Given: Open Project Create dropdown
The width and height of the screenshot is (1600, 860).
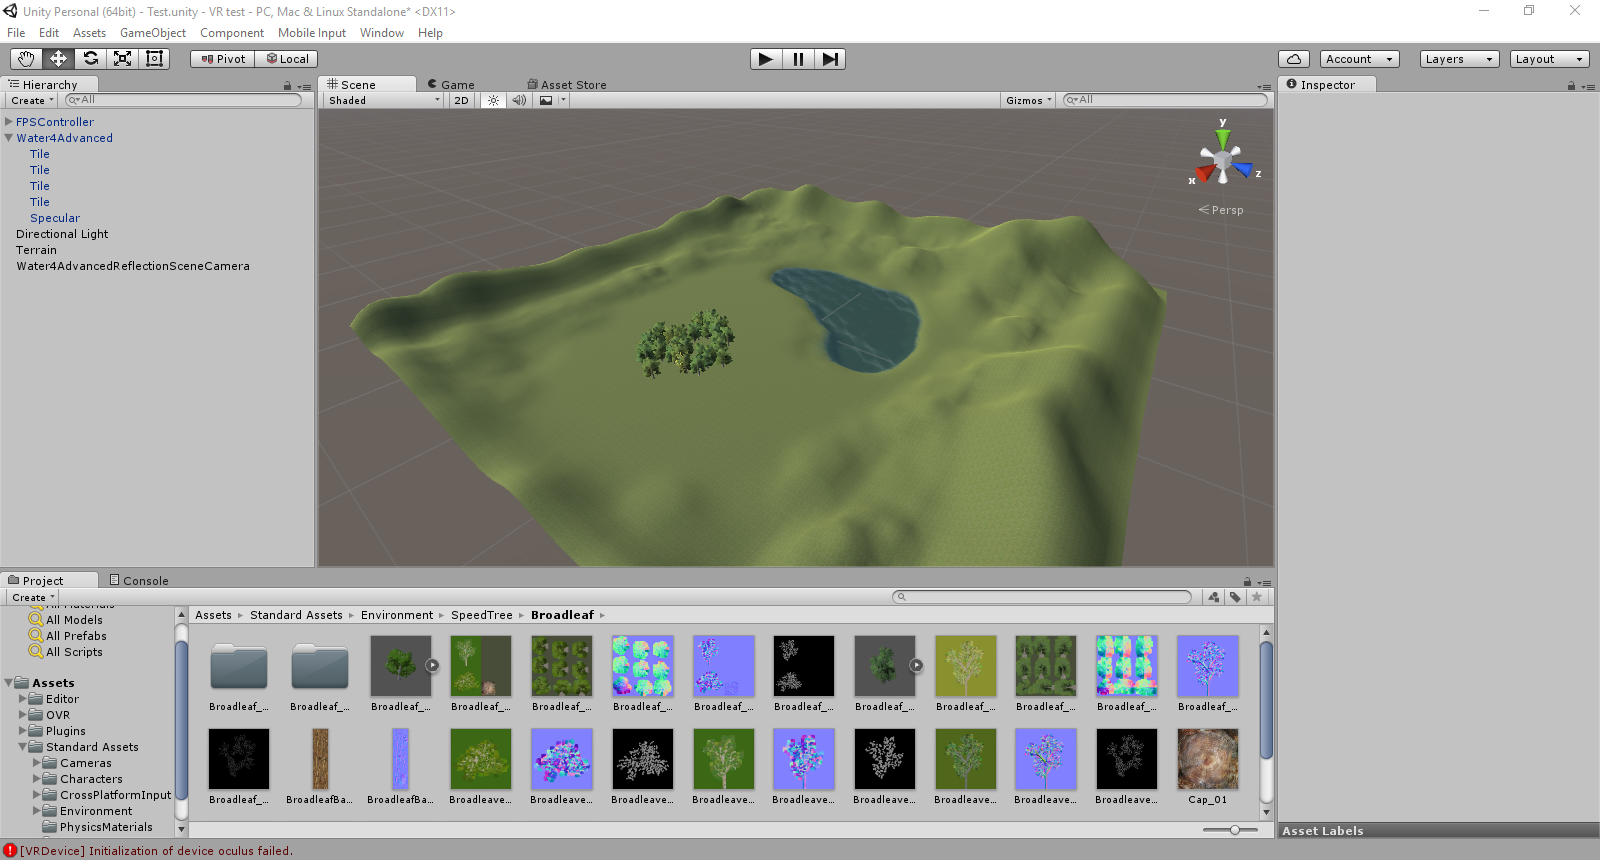Looking at the screenshot, I should [x=33, y=597].
